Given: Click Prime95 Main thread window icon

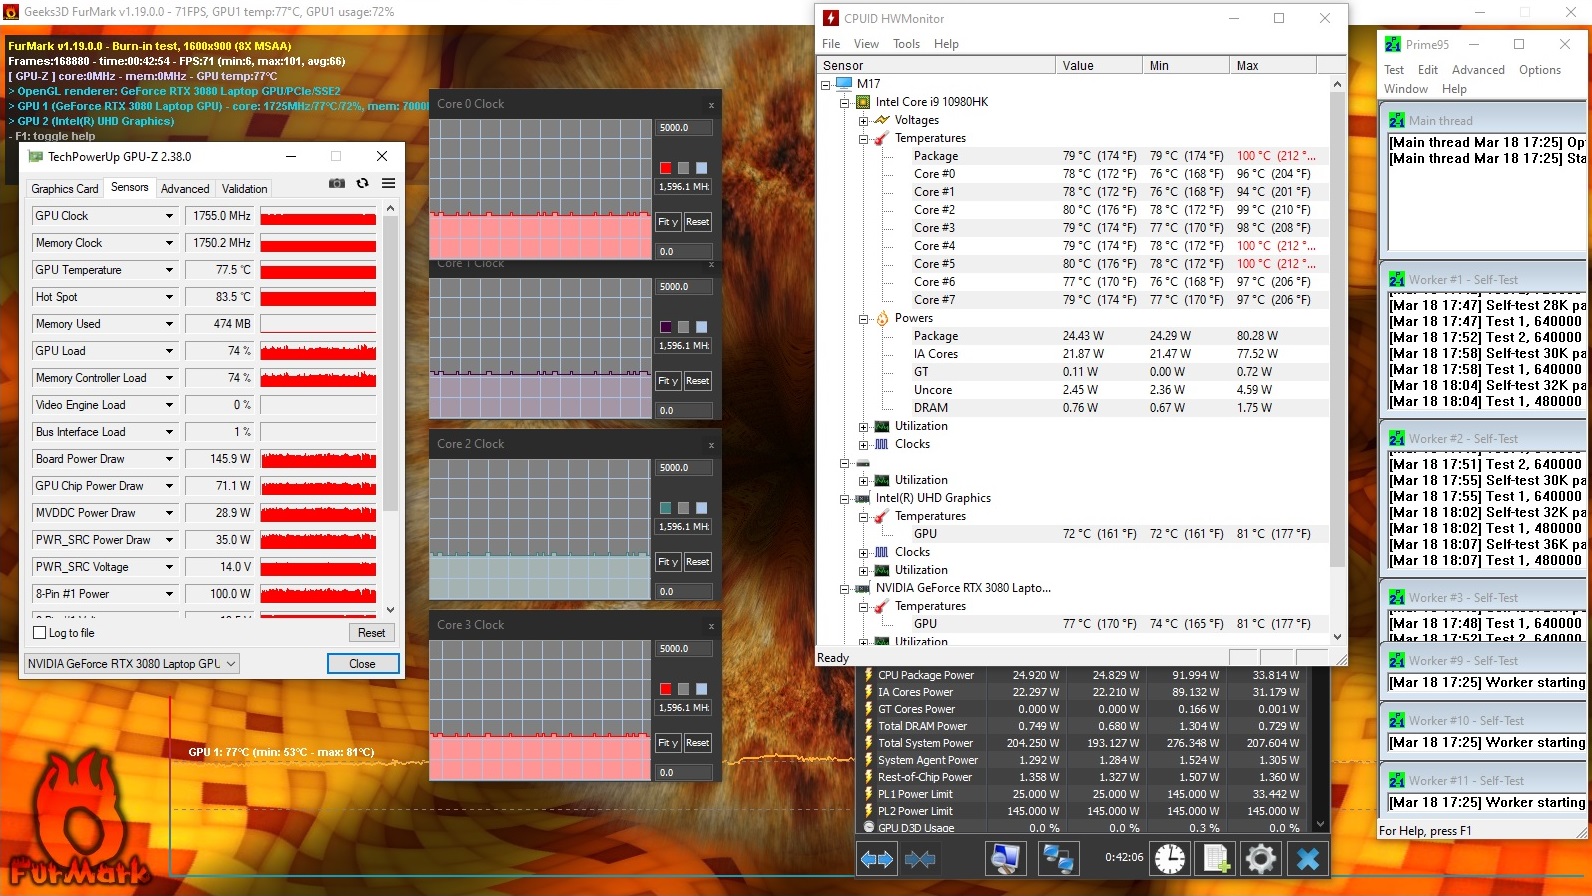Looking at the screenshot, I should (x=1397, y=120).
